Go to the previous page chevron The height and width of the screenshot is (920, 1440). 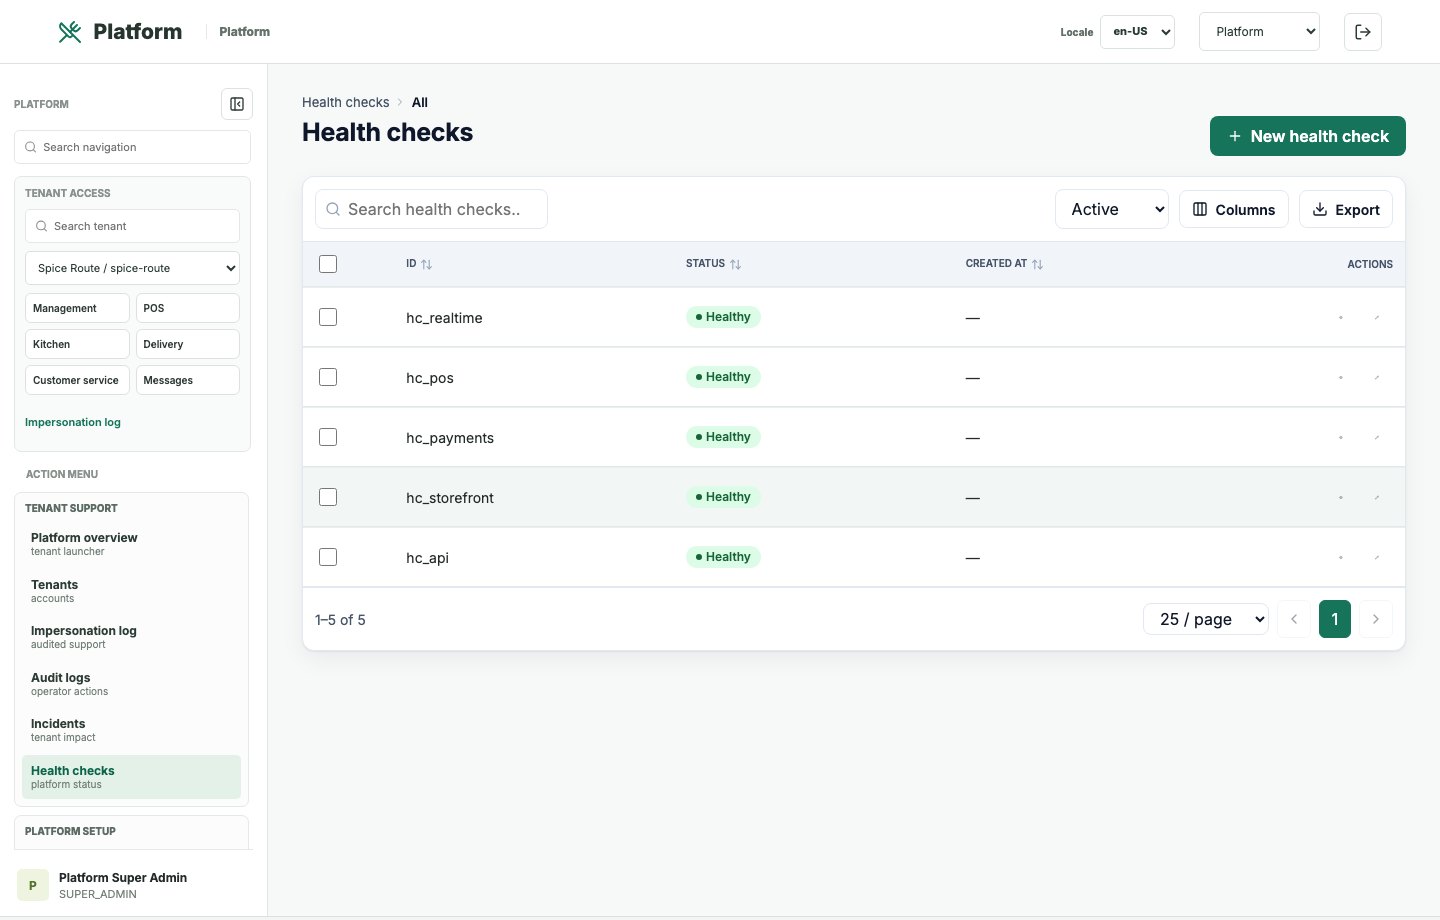1294,619
